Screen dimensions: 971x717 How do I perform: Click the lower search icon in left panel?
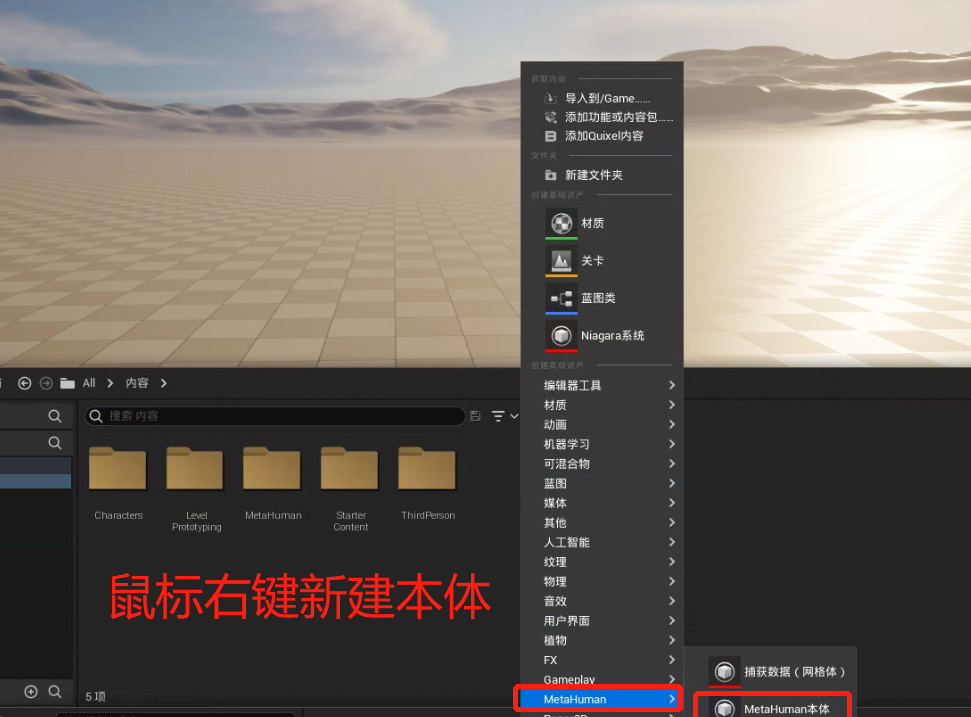55,443
